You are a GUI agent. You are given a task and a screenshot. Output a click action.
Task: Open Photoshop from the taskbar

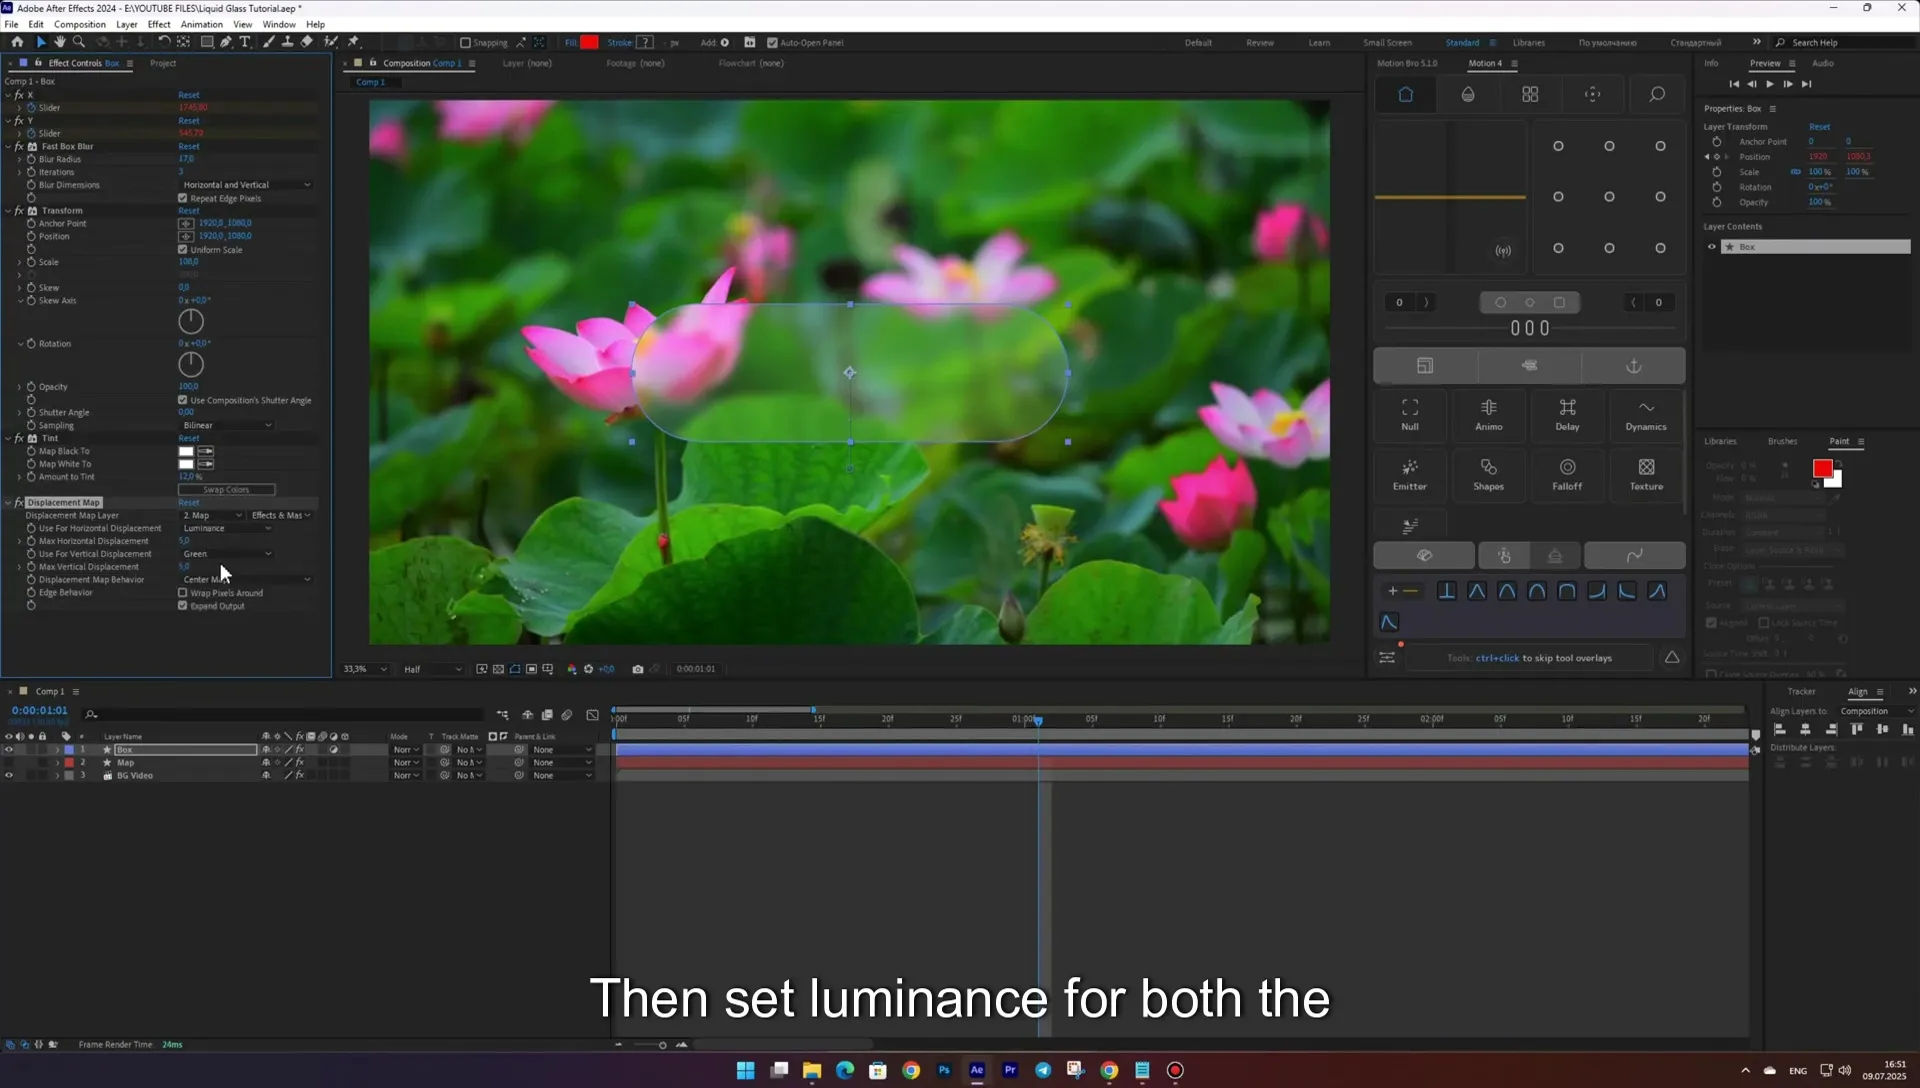[x=944, y=1070]
